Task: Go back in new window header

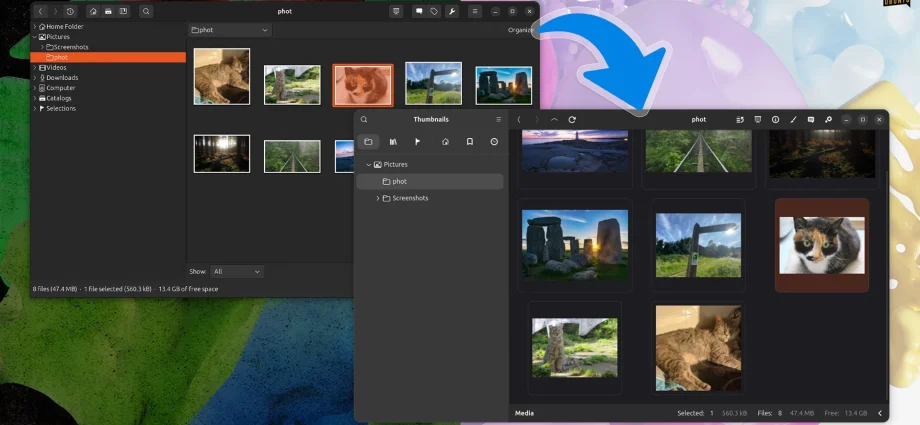Action: point(519,119)
